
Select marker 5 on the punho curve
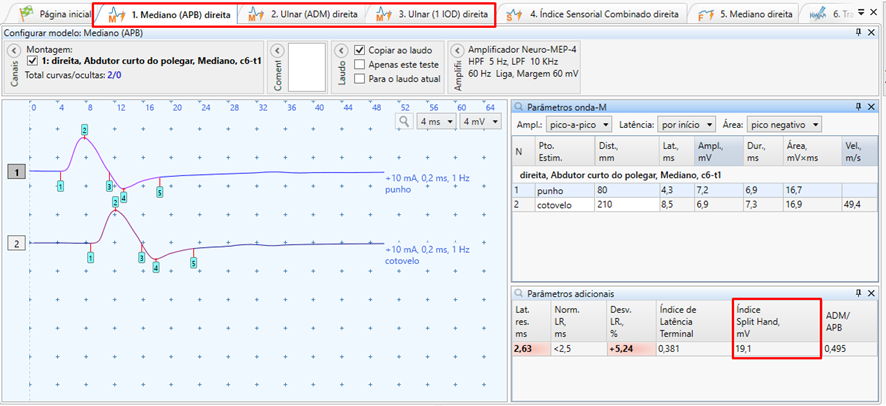pyautogui.click(x=160, y=193)
